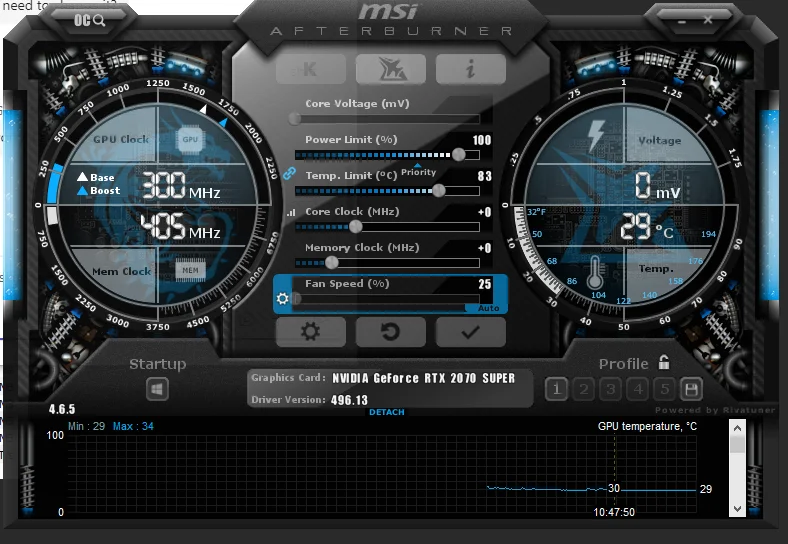Select profile slot 4

click(x=638, y=389)
